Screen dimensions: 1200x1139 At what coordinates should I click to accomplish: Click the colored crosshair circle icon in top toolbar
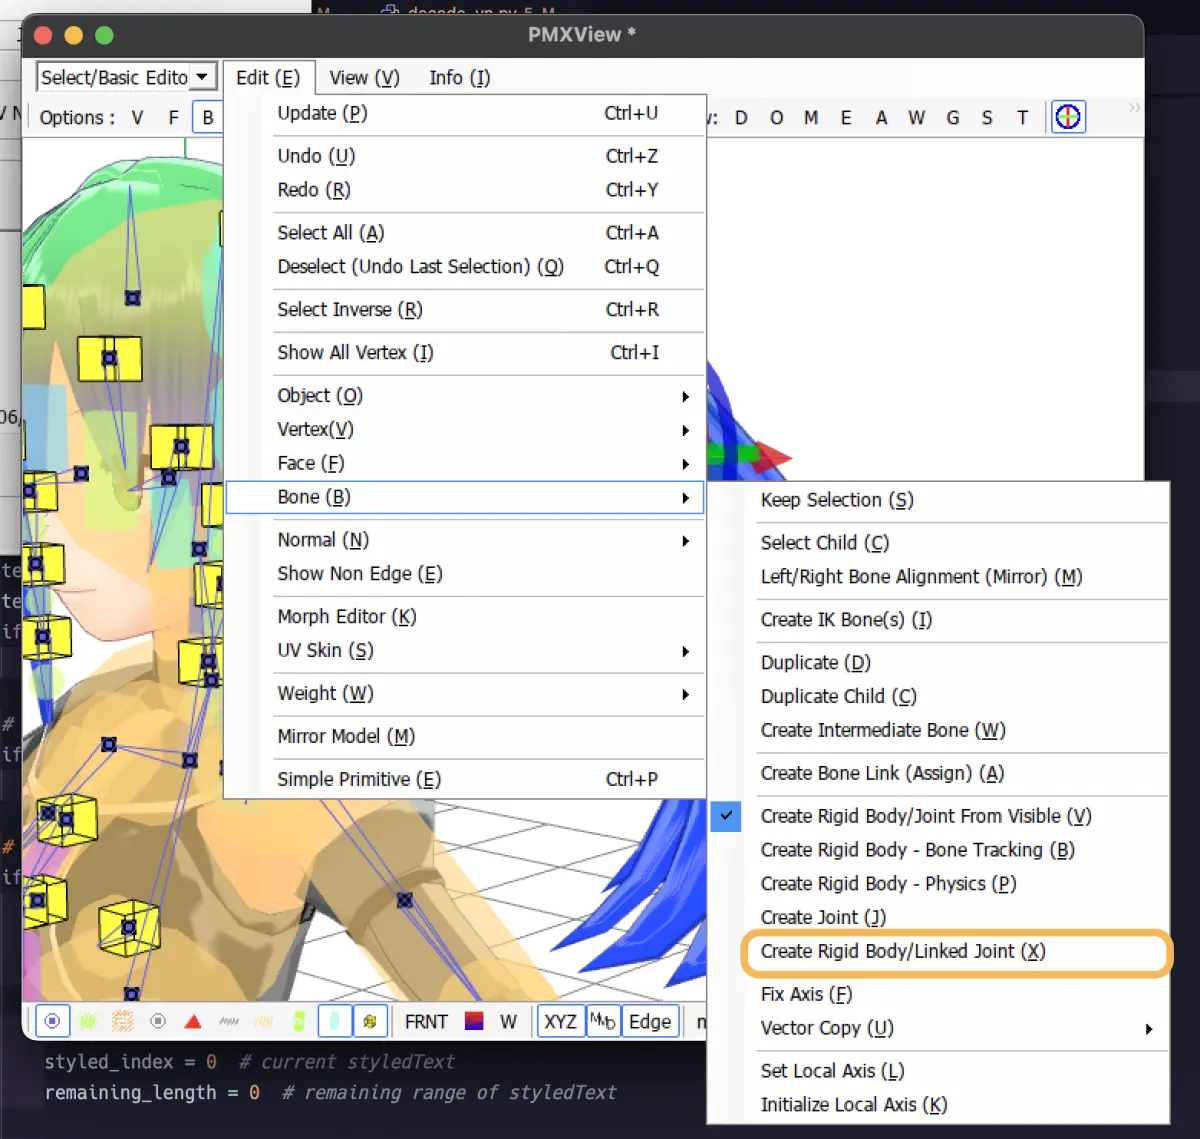coord(1068,117)
